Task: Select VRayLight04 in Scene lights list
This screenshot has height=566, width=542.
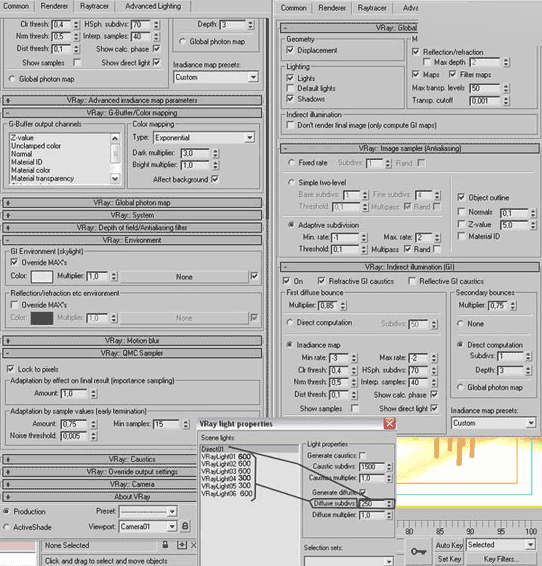Action: click(x=218, y=479)
